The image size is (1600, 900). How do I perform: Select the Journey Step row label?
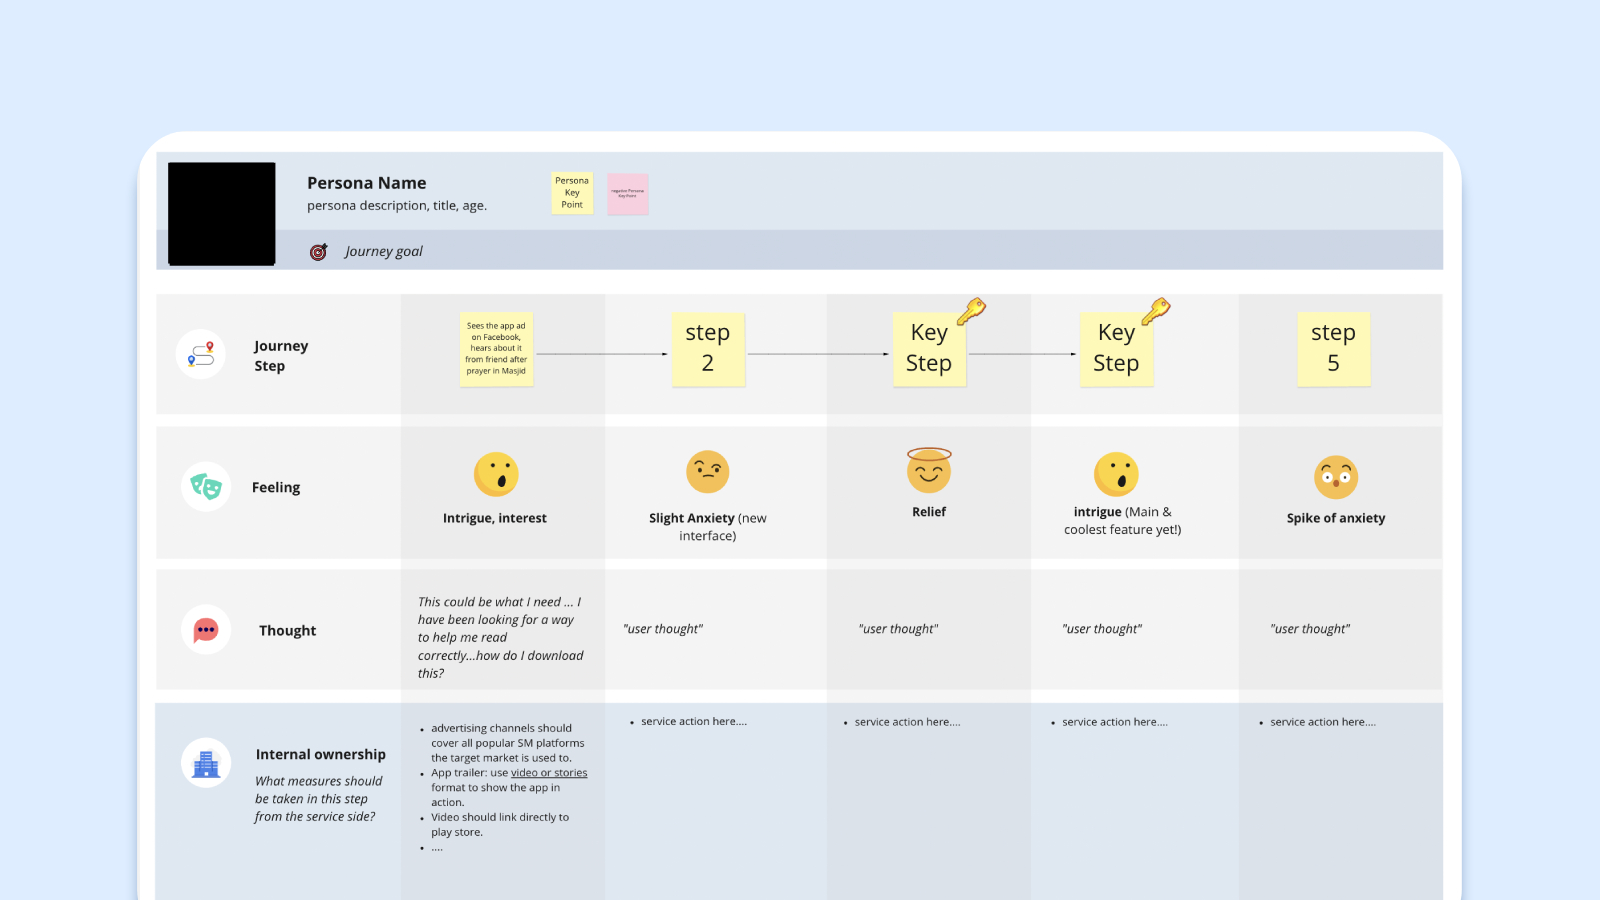(281, 356)
